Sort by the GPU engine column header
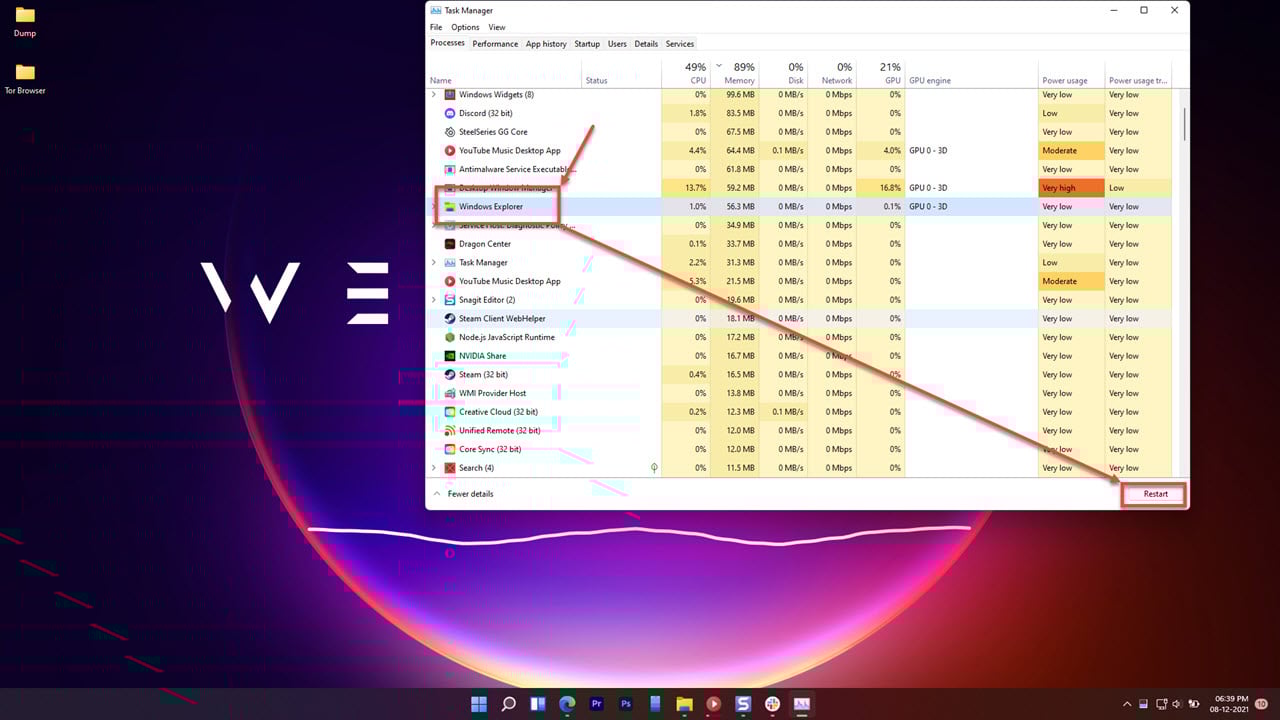This screenshot has width=1280, height=720. pyautogui.click(x=971, y=73)
